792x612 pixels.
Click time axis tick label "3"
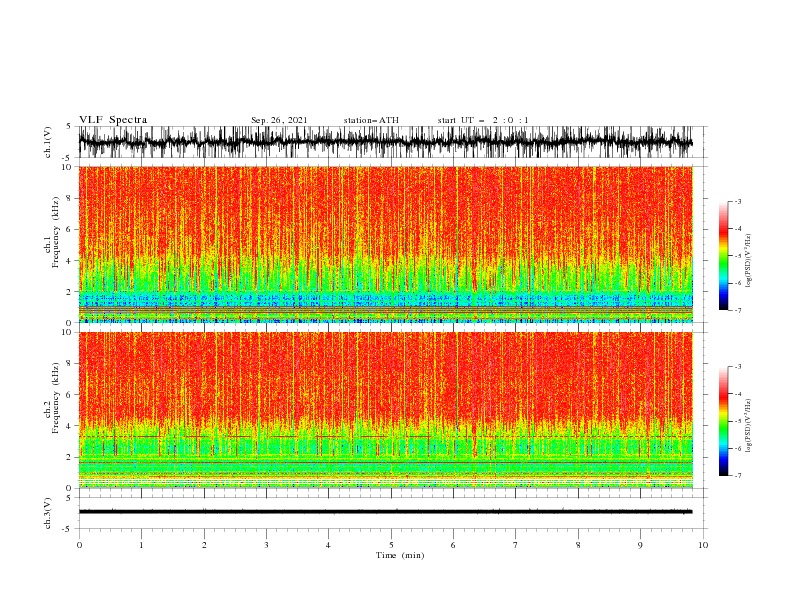coord(266,545)
